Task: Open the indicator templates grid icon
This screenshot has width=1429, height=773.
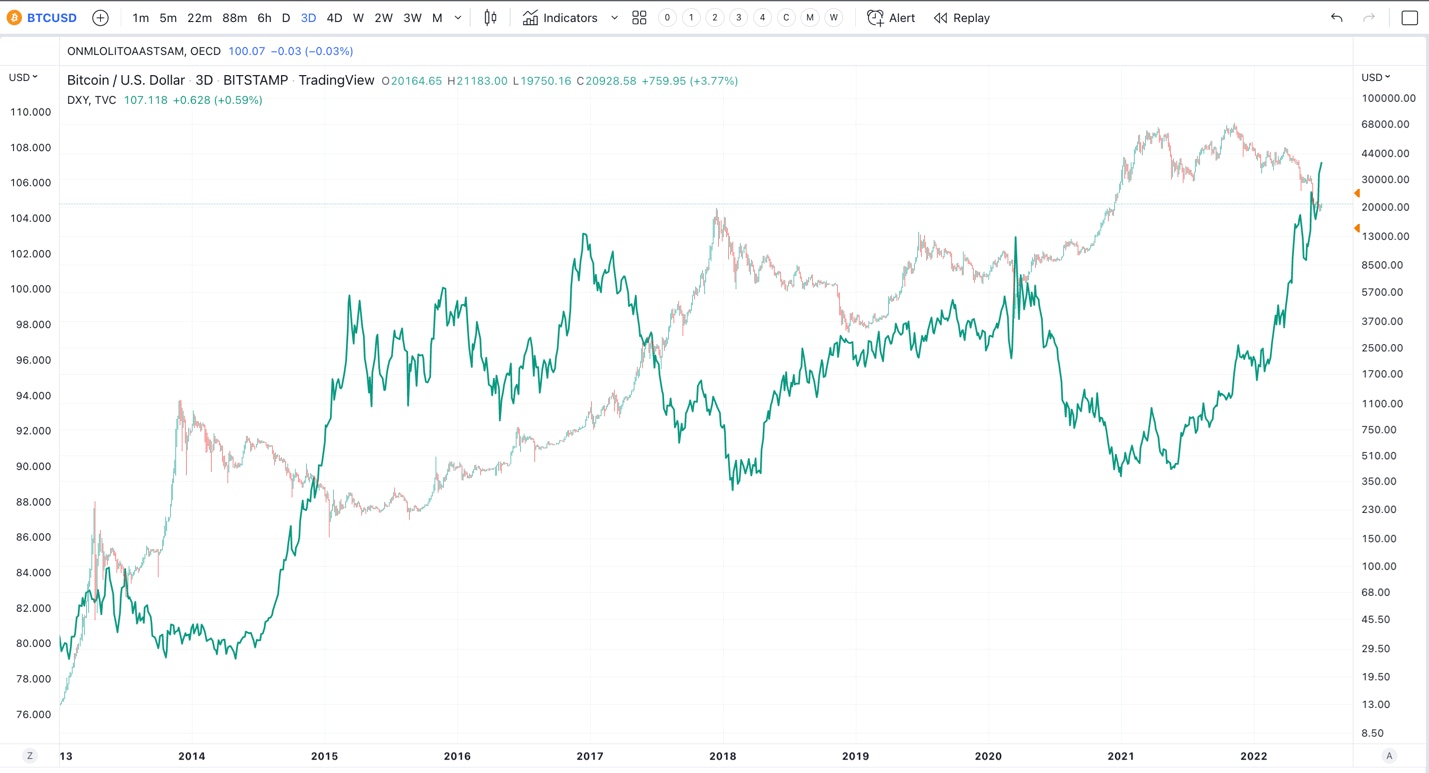Action: point(639,18)
